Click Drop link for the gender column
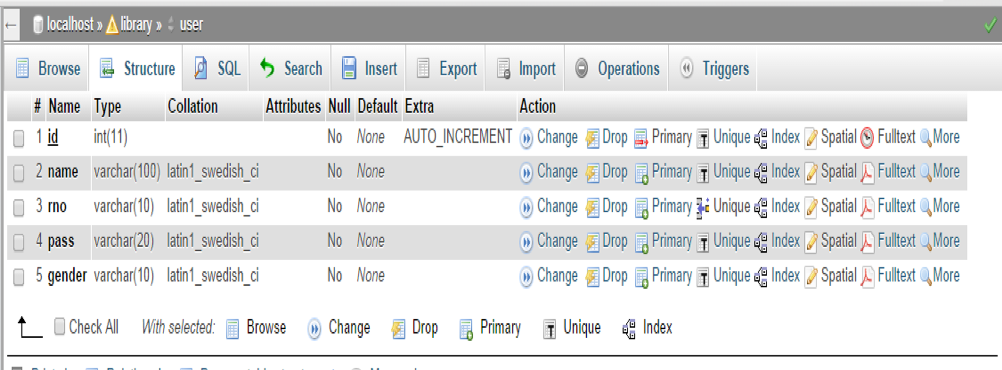Image resolution: width=1002 pixels, height=370 pixels. tap(615, 275)
